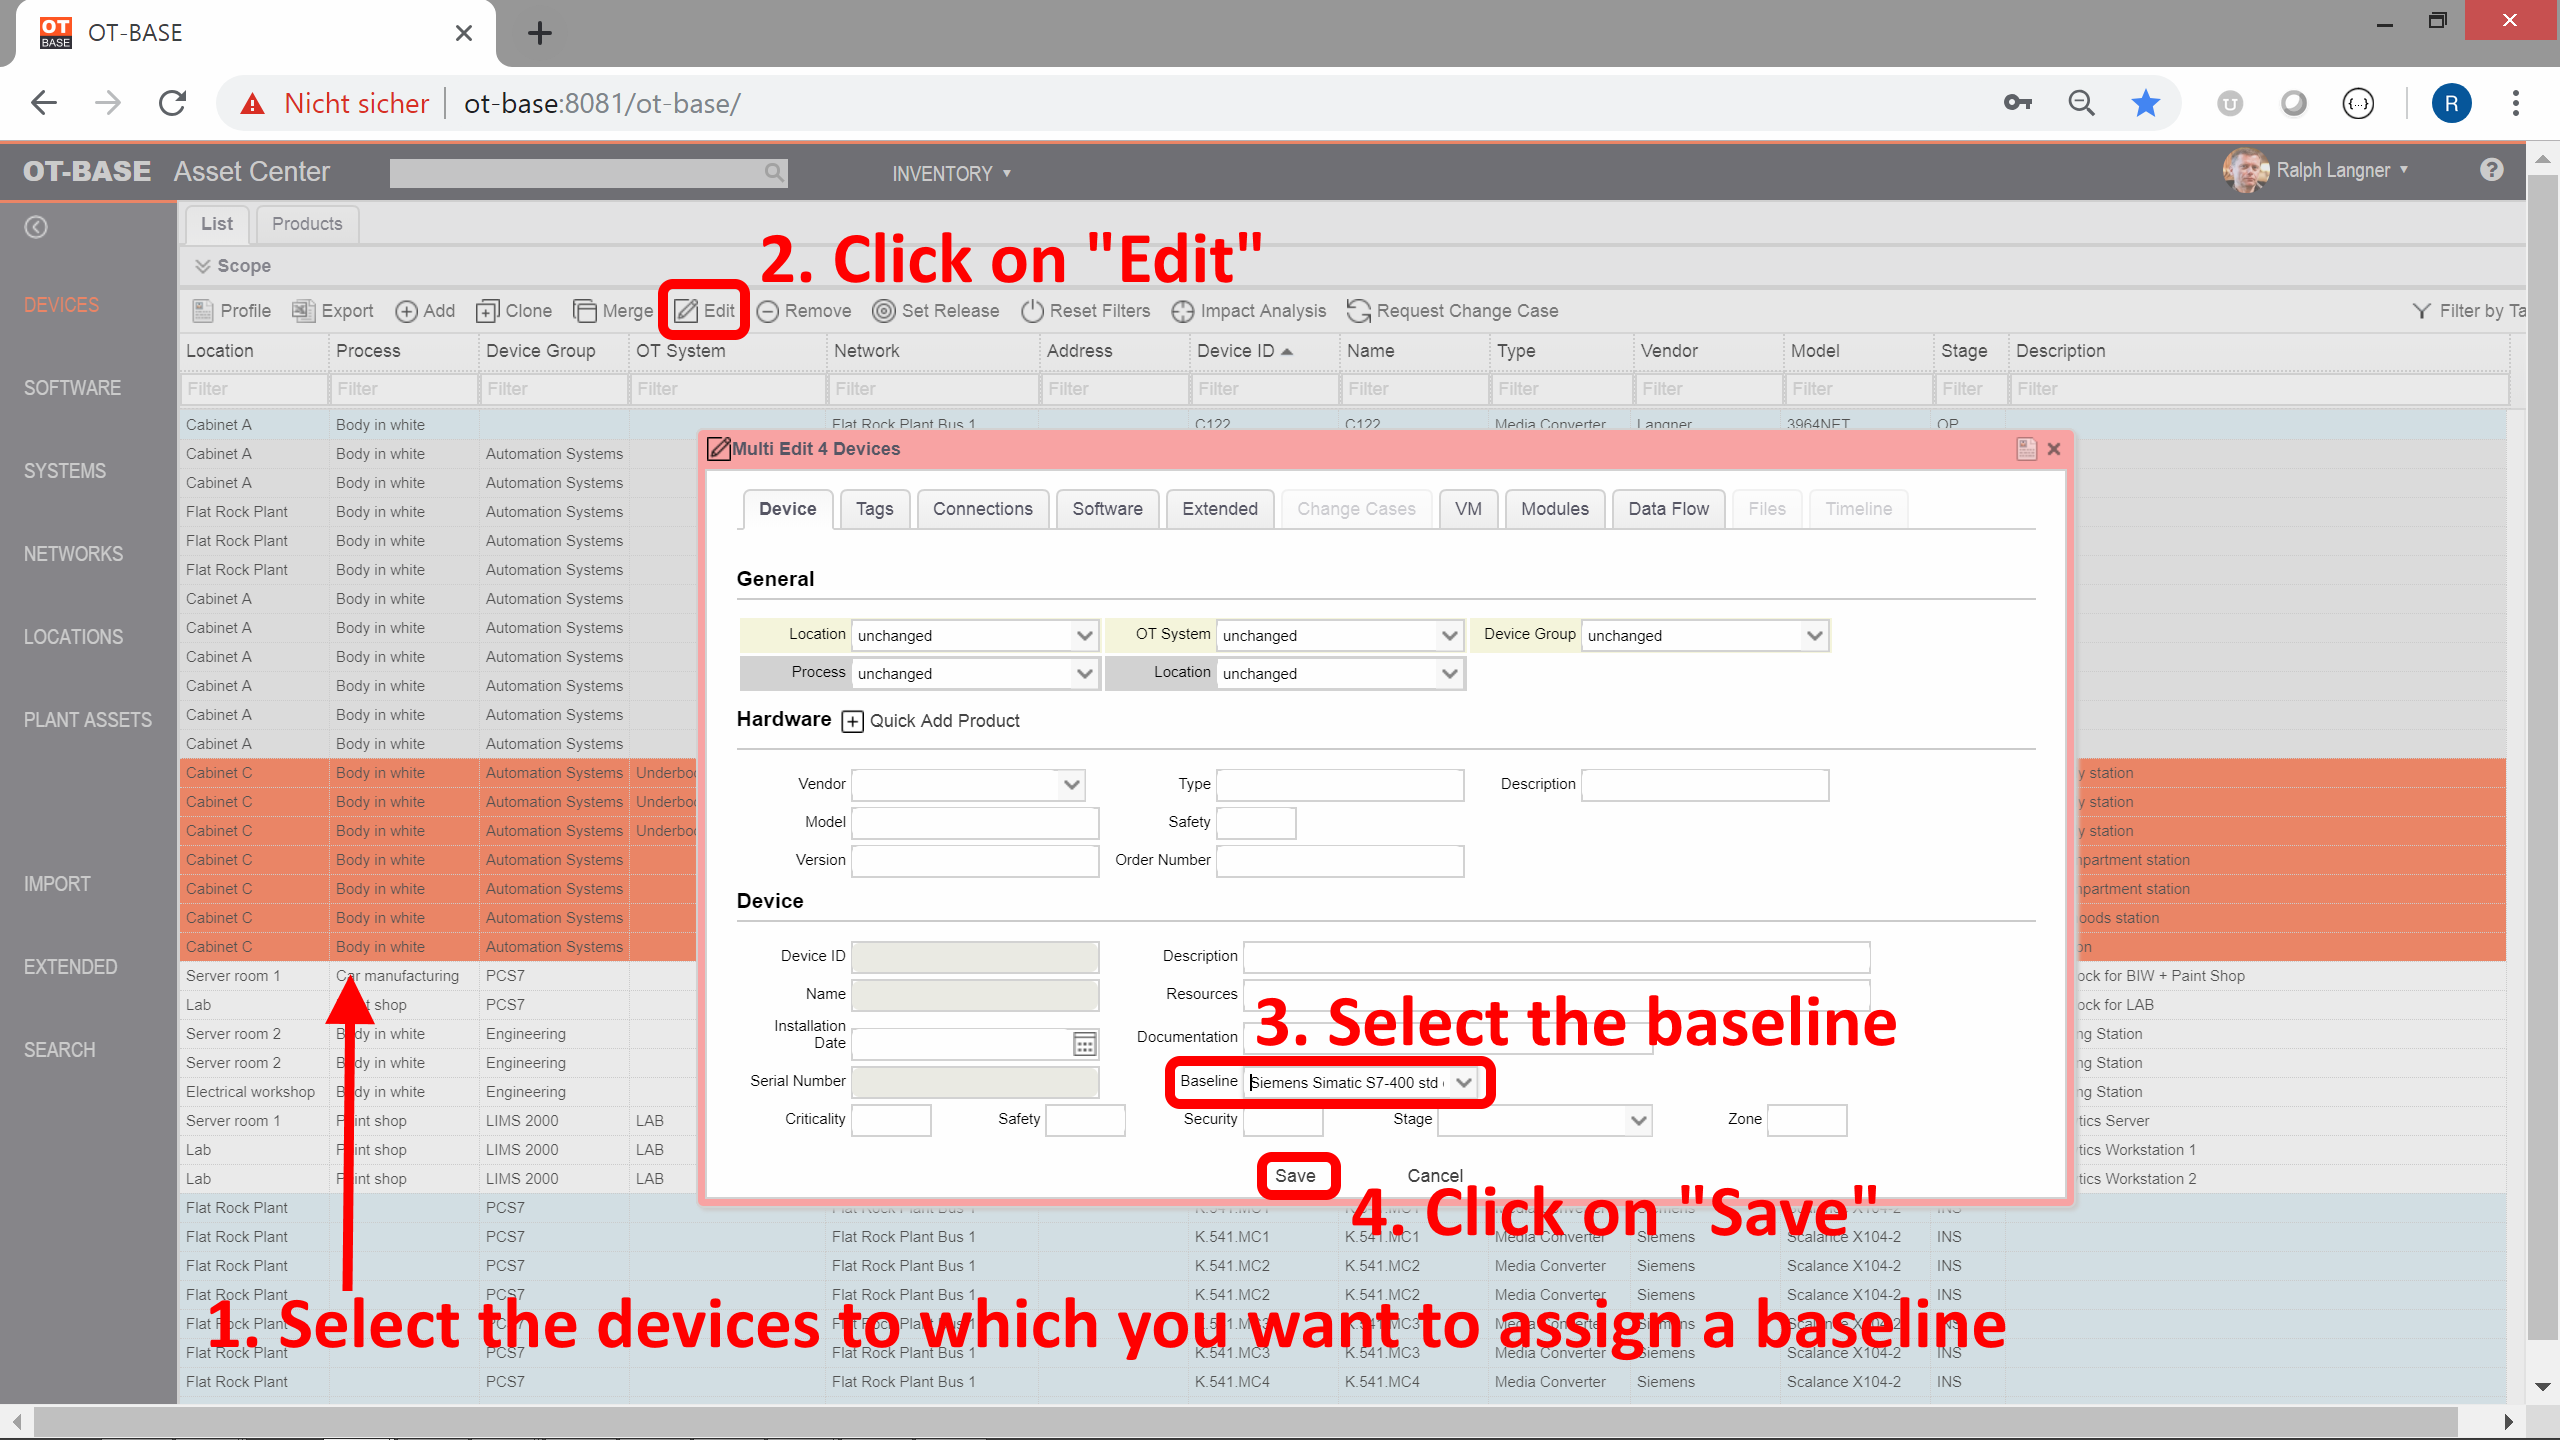The height and width of the screenshot is (1440, 2560).
Task: Open the Installation Date calendar picker
Action: tap(1084, 1044)
